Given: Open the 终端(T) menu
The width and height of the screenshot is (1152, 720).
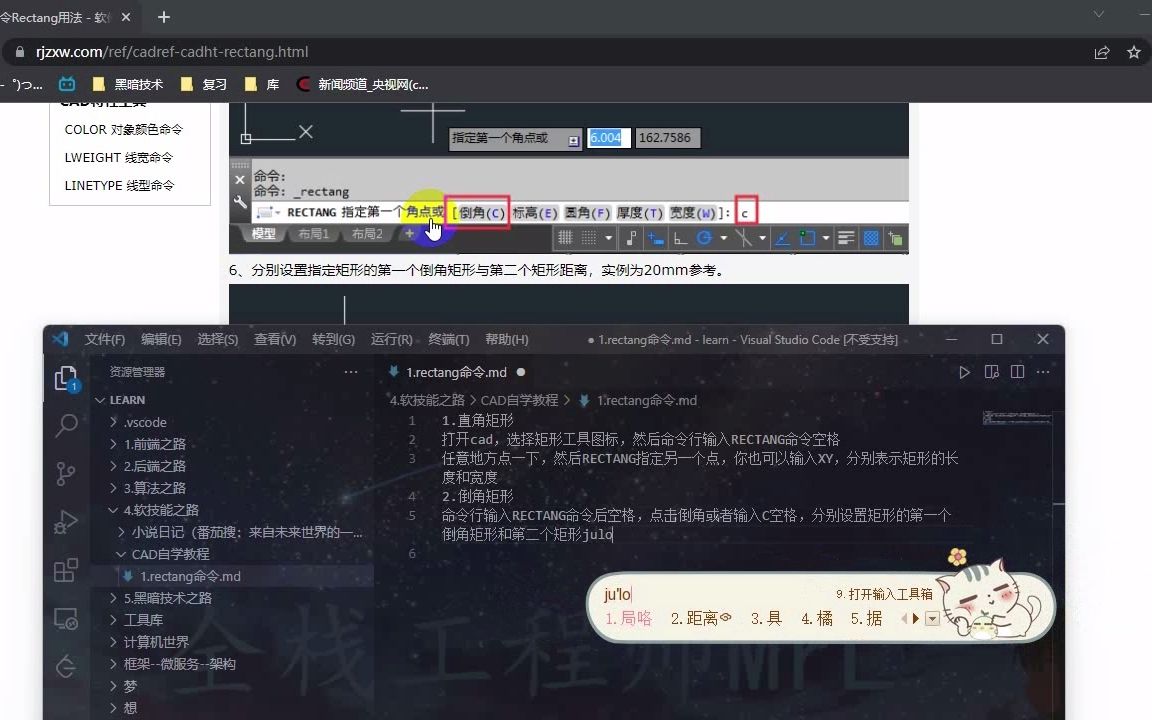Looking at the screenshot, I should coord(448,339).
